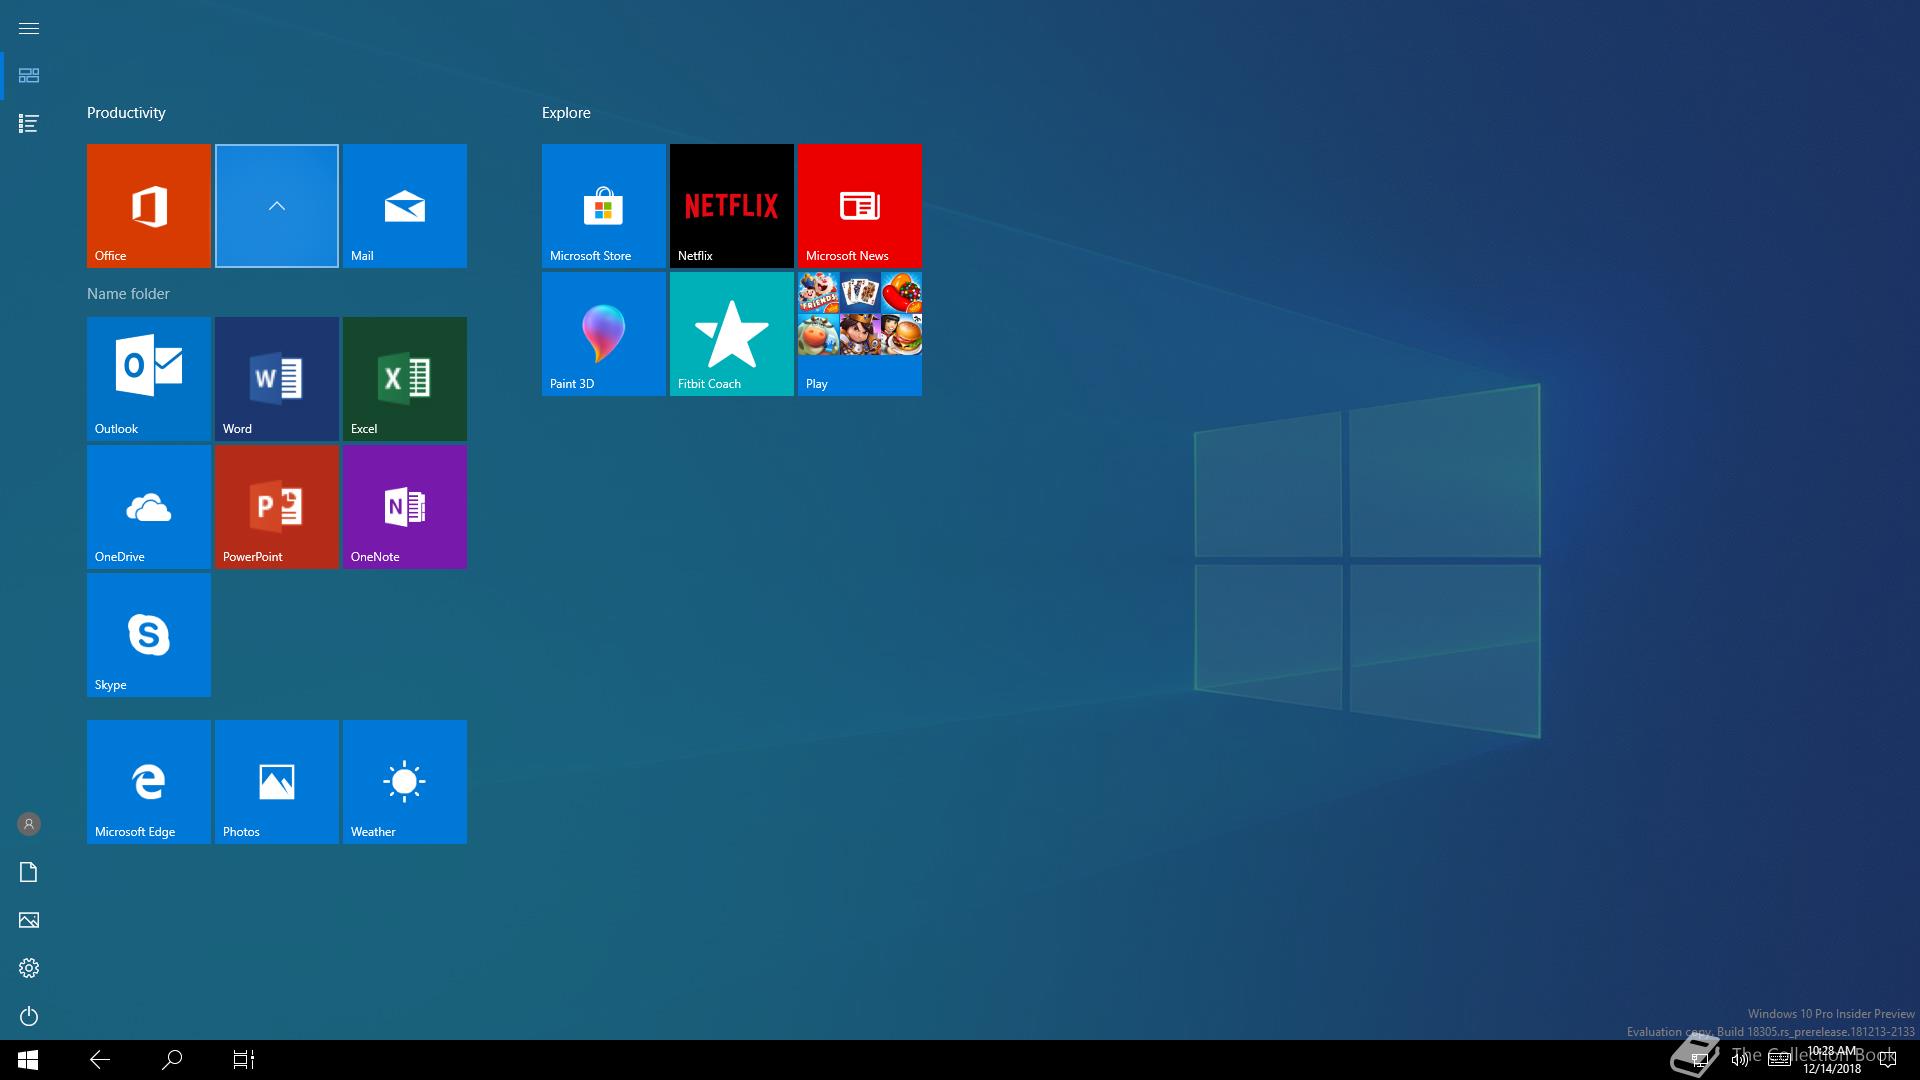Open the PowerPoint tile
The height and width of the screenshot is (1080, 1920).
[277, 507]
